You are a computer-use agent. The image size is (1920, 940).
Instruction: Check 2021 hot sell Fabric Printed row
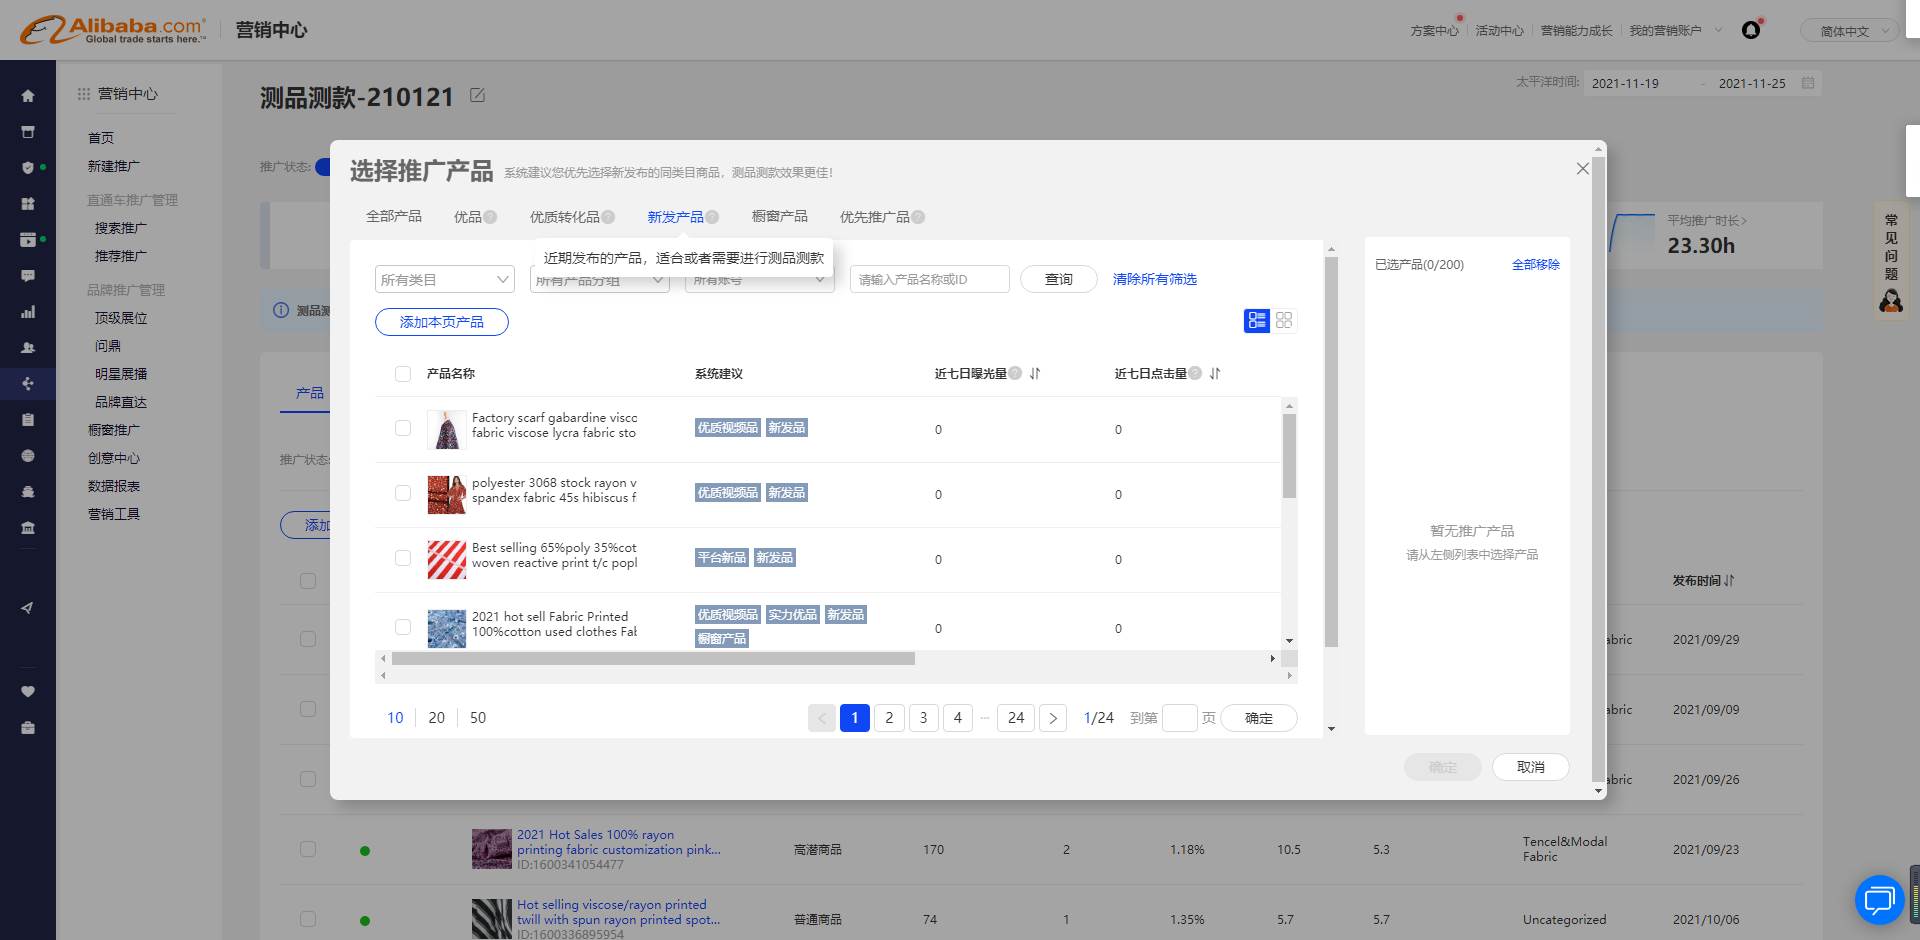[x=403, y=627]
